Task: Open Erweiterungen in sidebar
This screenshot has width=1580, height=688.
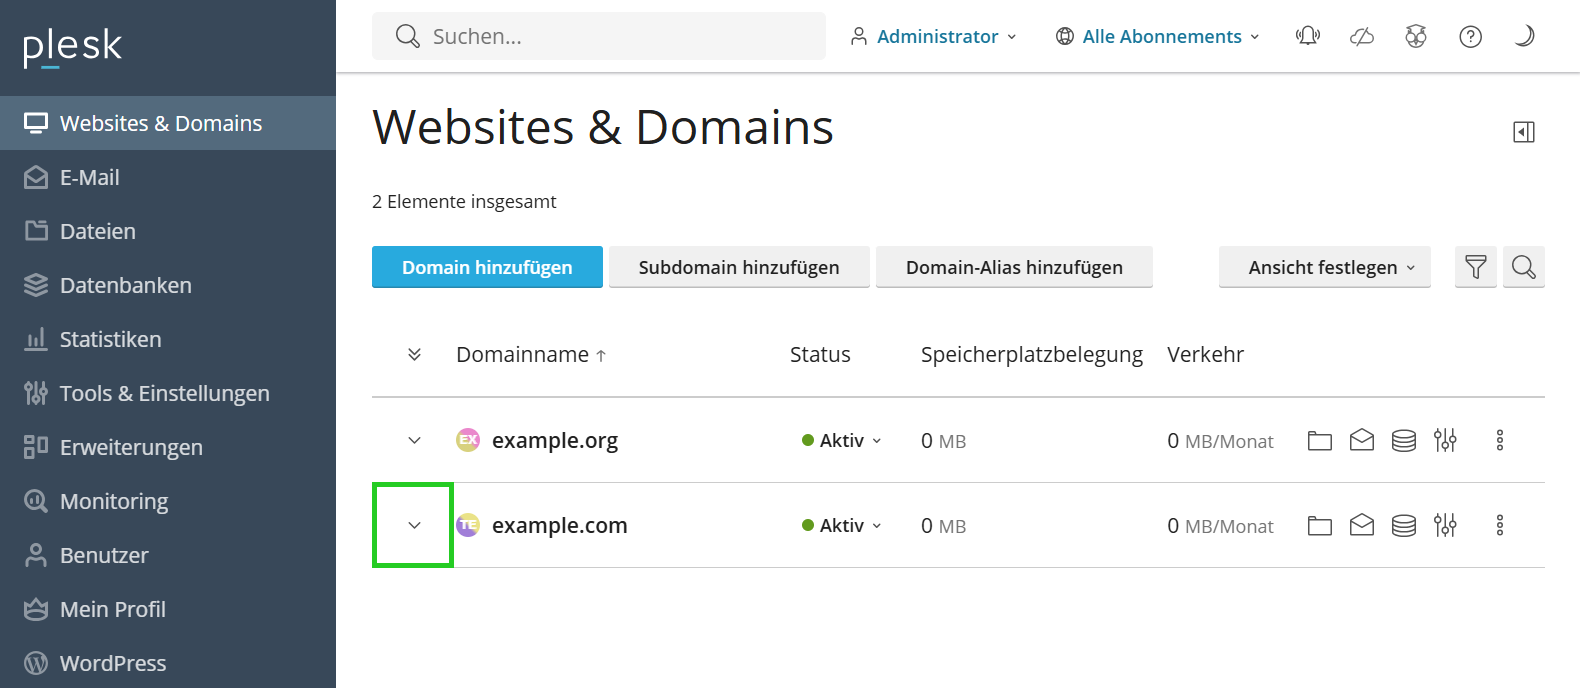Action: [x=168, y=447]
